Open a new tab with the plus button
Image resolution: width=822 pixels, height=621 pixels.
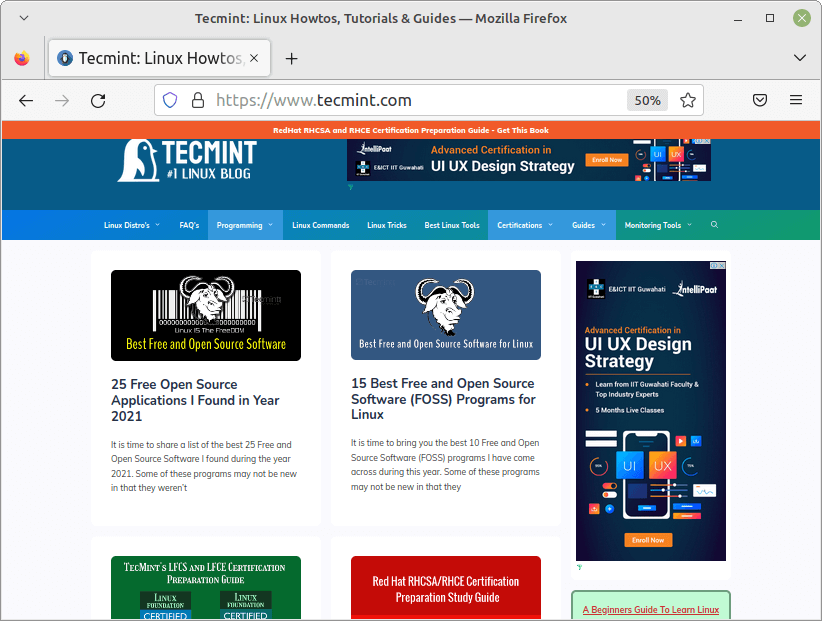291,59
